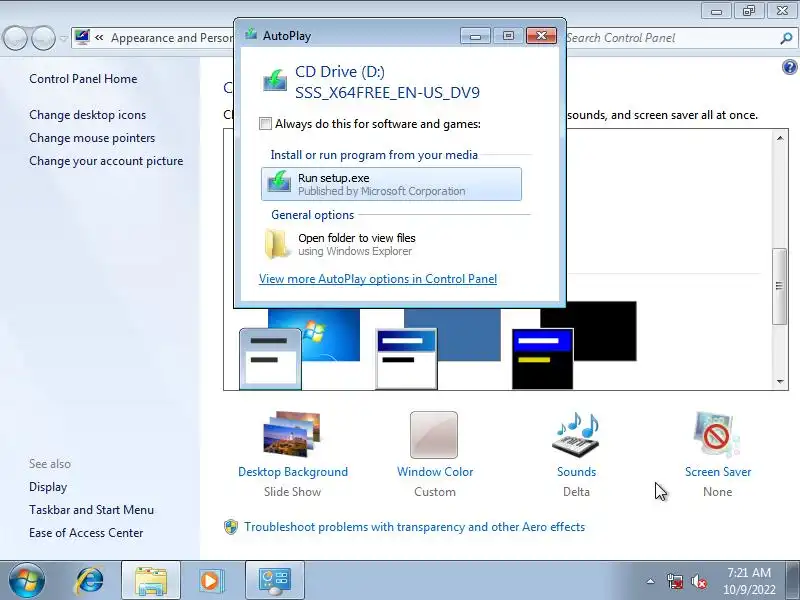Image resolution: width=800 pixels, height=600 pixels.
Task: Open Windows Explorer from taskbar
Action: 151,581
